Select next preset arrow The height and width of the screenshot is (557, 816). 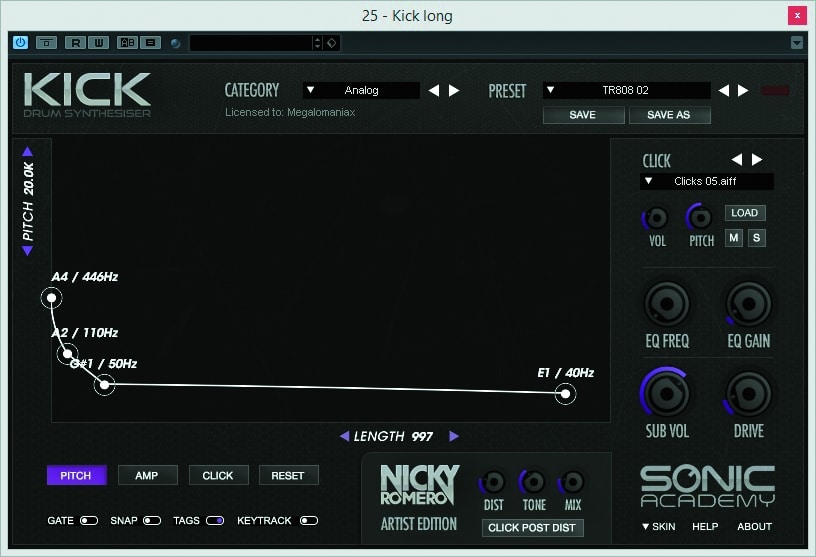743,91
